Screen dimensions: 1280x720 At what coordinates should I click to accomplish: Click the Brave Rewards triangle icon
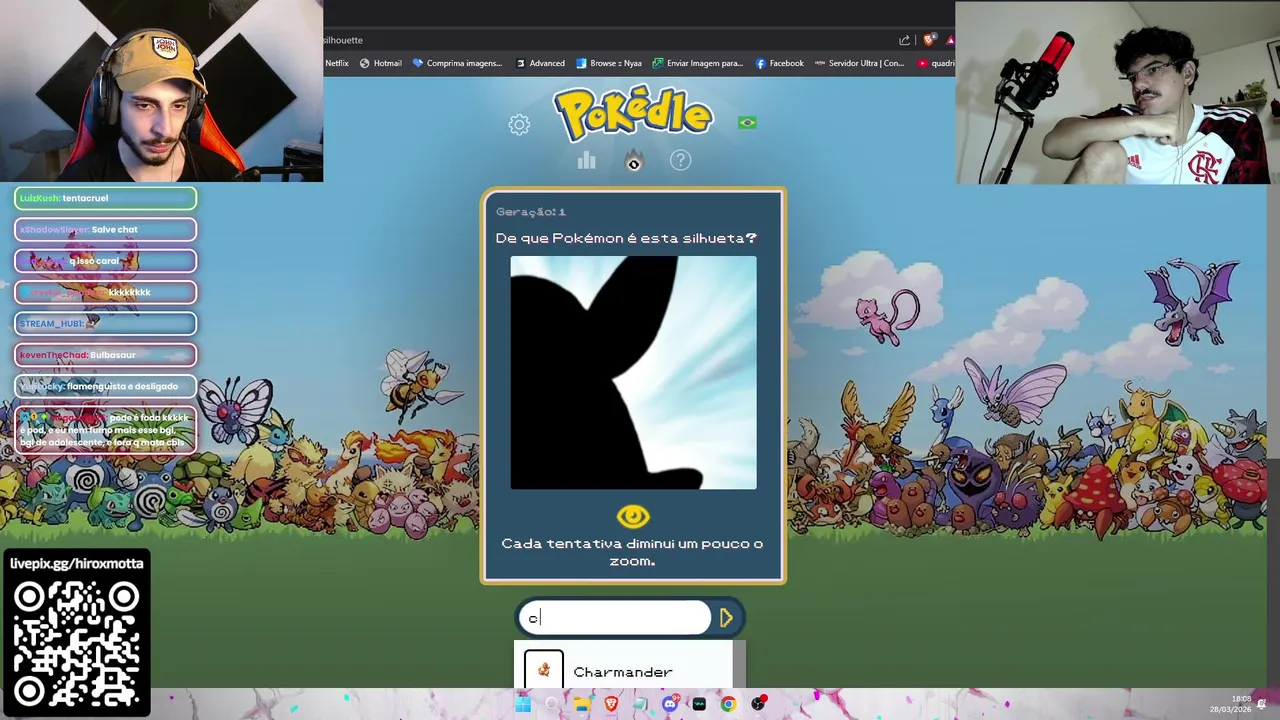(x=950, y=40)
